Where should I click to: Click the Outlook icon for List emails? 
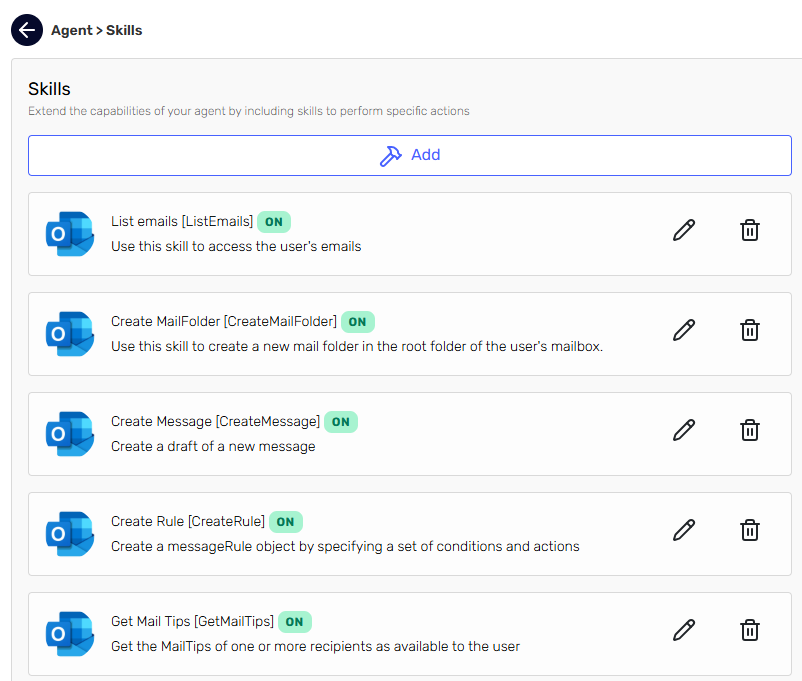(70, 234)
